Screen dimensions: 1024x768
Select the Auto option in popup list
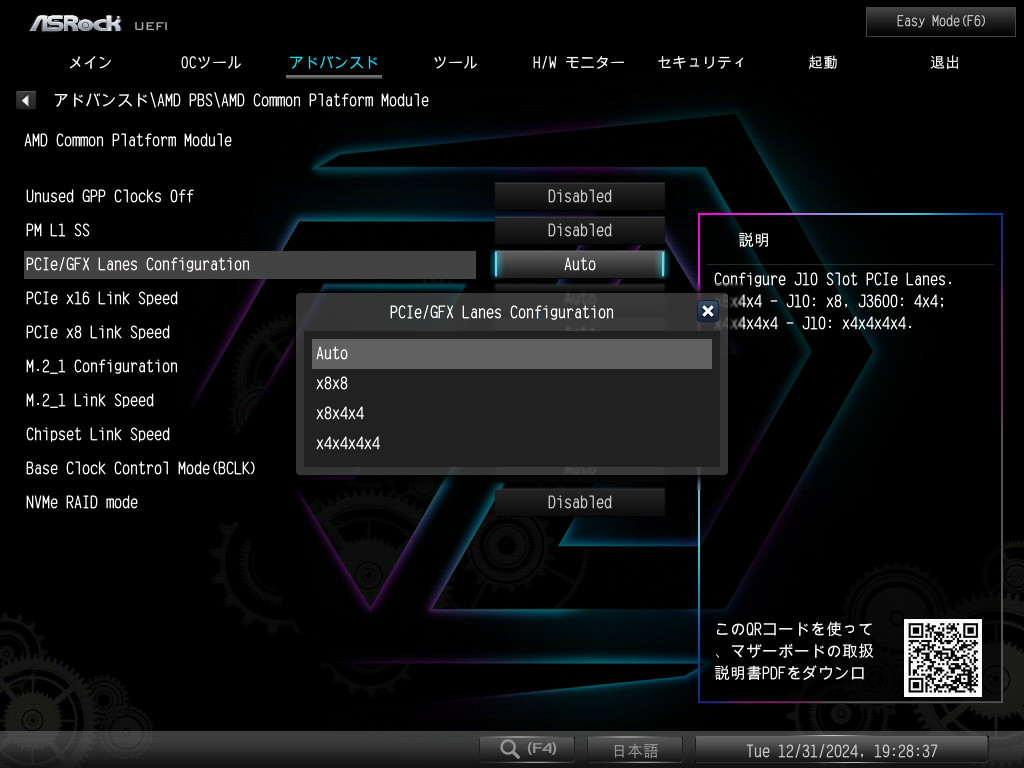click(511, 353)
